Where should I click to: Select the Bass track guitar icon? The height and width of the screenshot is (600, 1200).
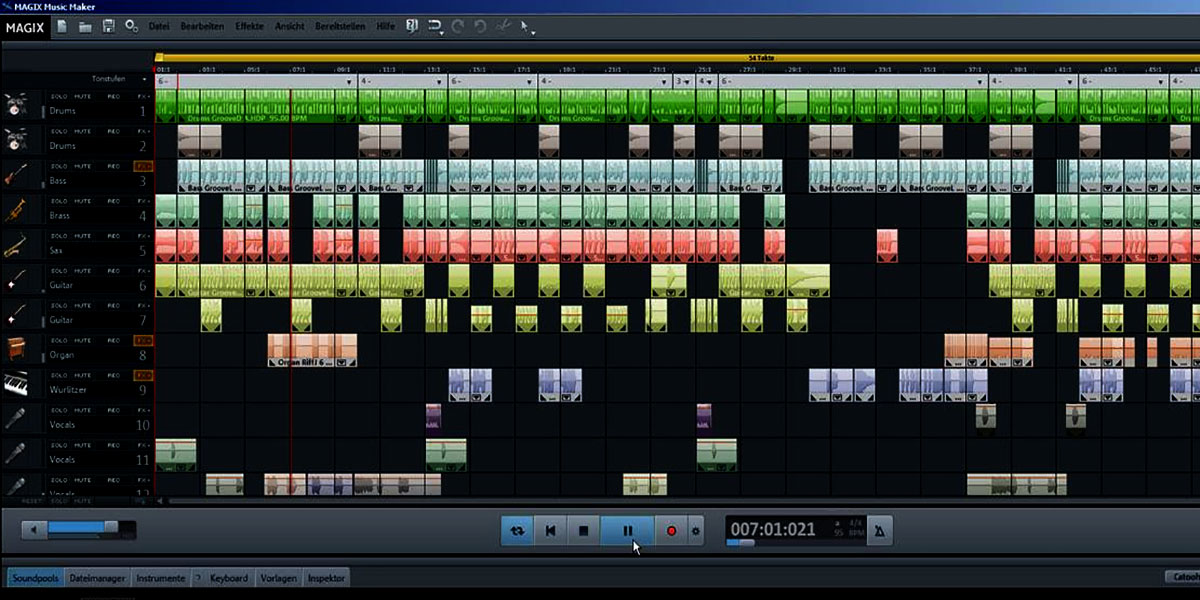[15, 175]
